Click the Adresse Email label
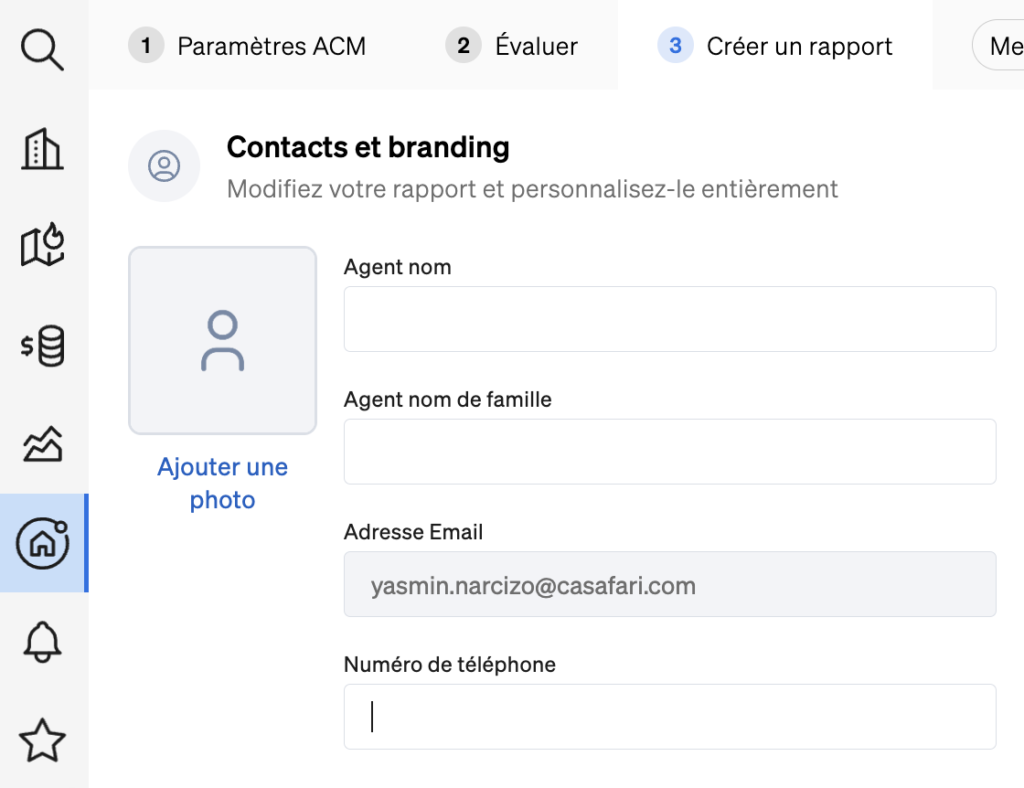The width and height of the screenshot is (1024, 788). [x=413, y=532]
